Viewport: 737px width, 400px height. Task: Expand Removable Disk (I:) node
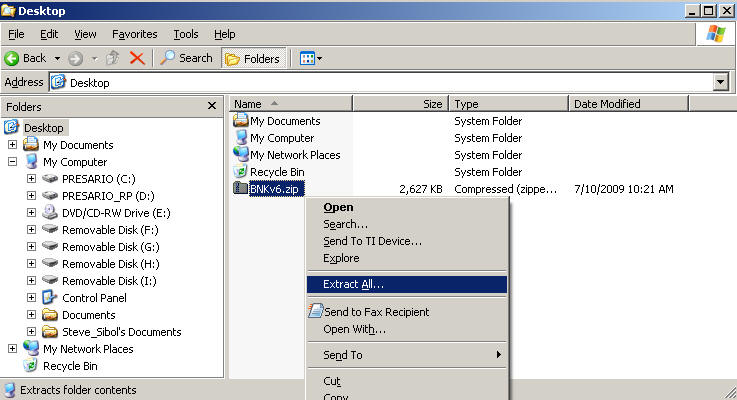point(31,281)
